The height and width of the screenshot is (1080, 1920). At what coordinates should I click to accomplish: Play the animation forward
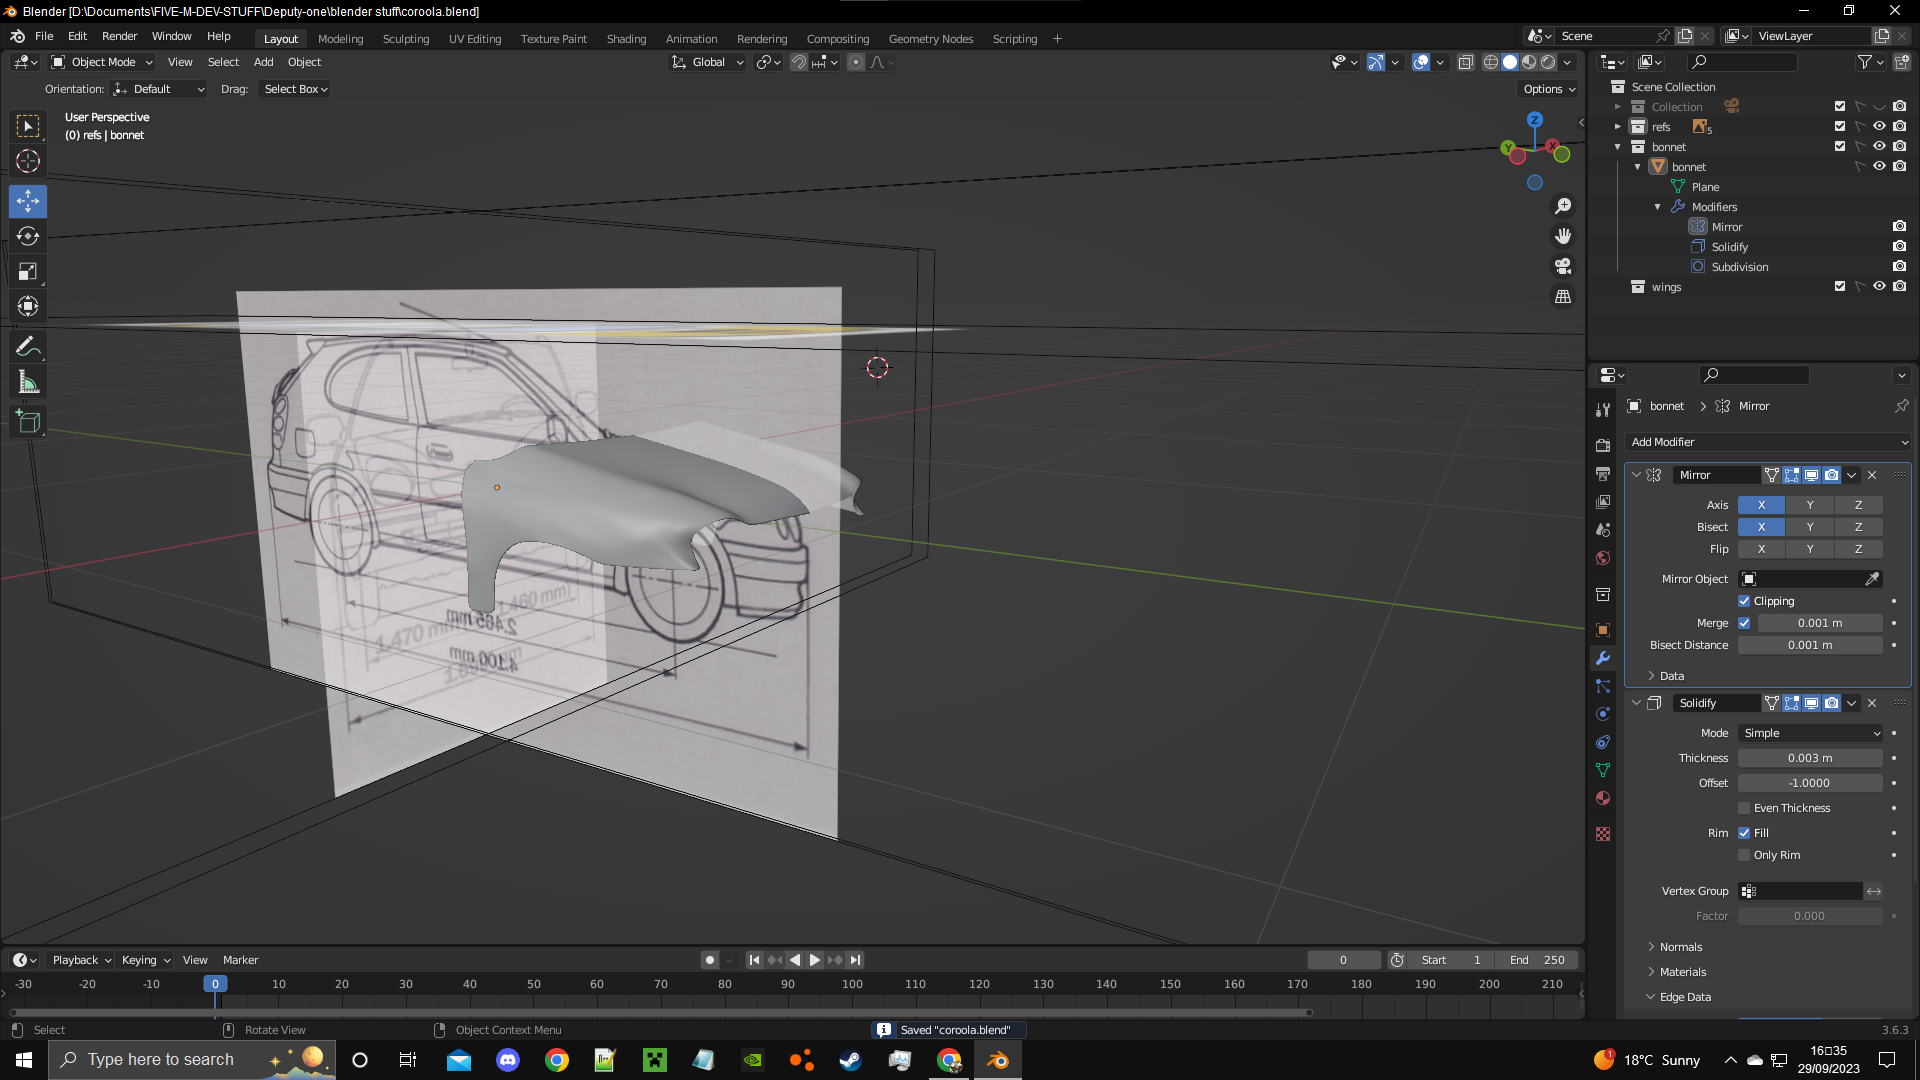click(x=815, y=960)
